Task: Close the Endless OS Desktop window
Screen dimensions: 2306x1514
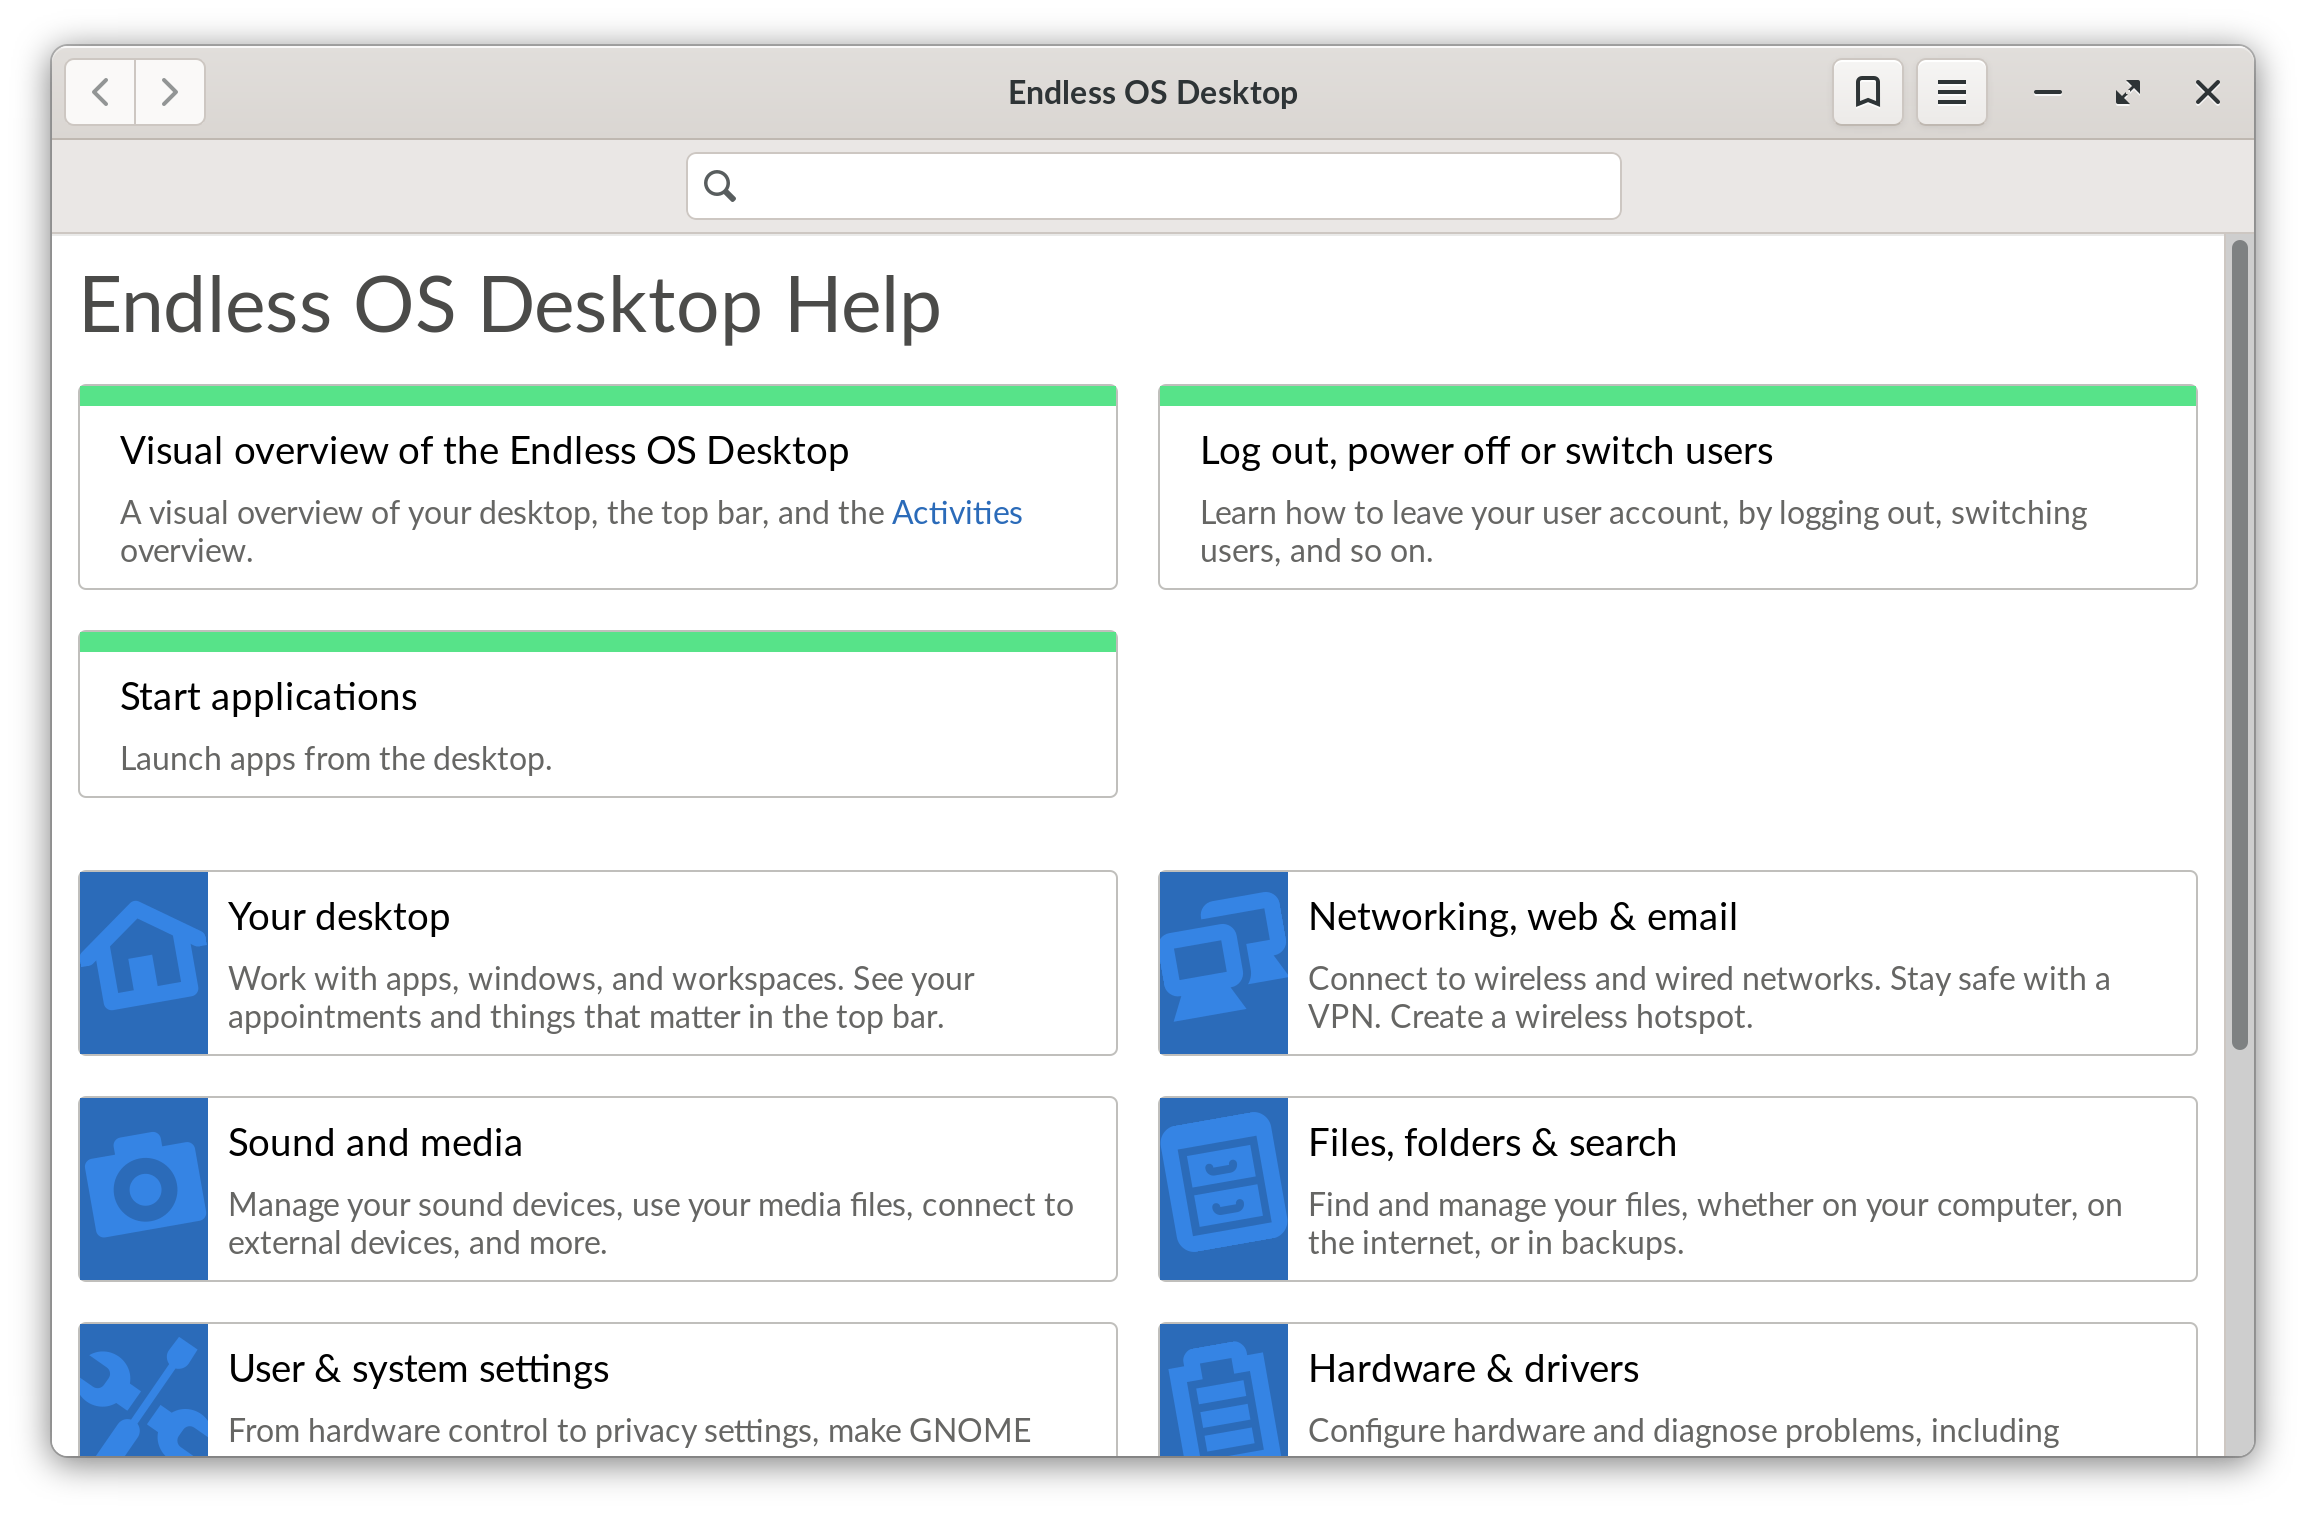Action: pyautogui.click(x=2207, y=92)
